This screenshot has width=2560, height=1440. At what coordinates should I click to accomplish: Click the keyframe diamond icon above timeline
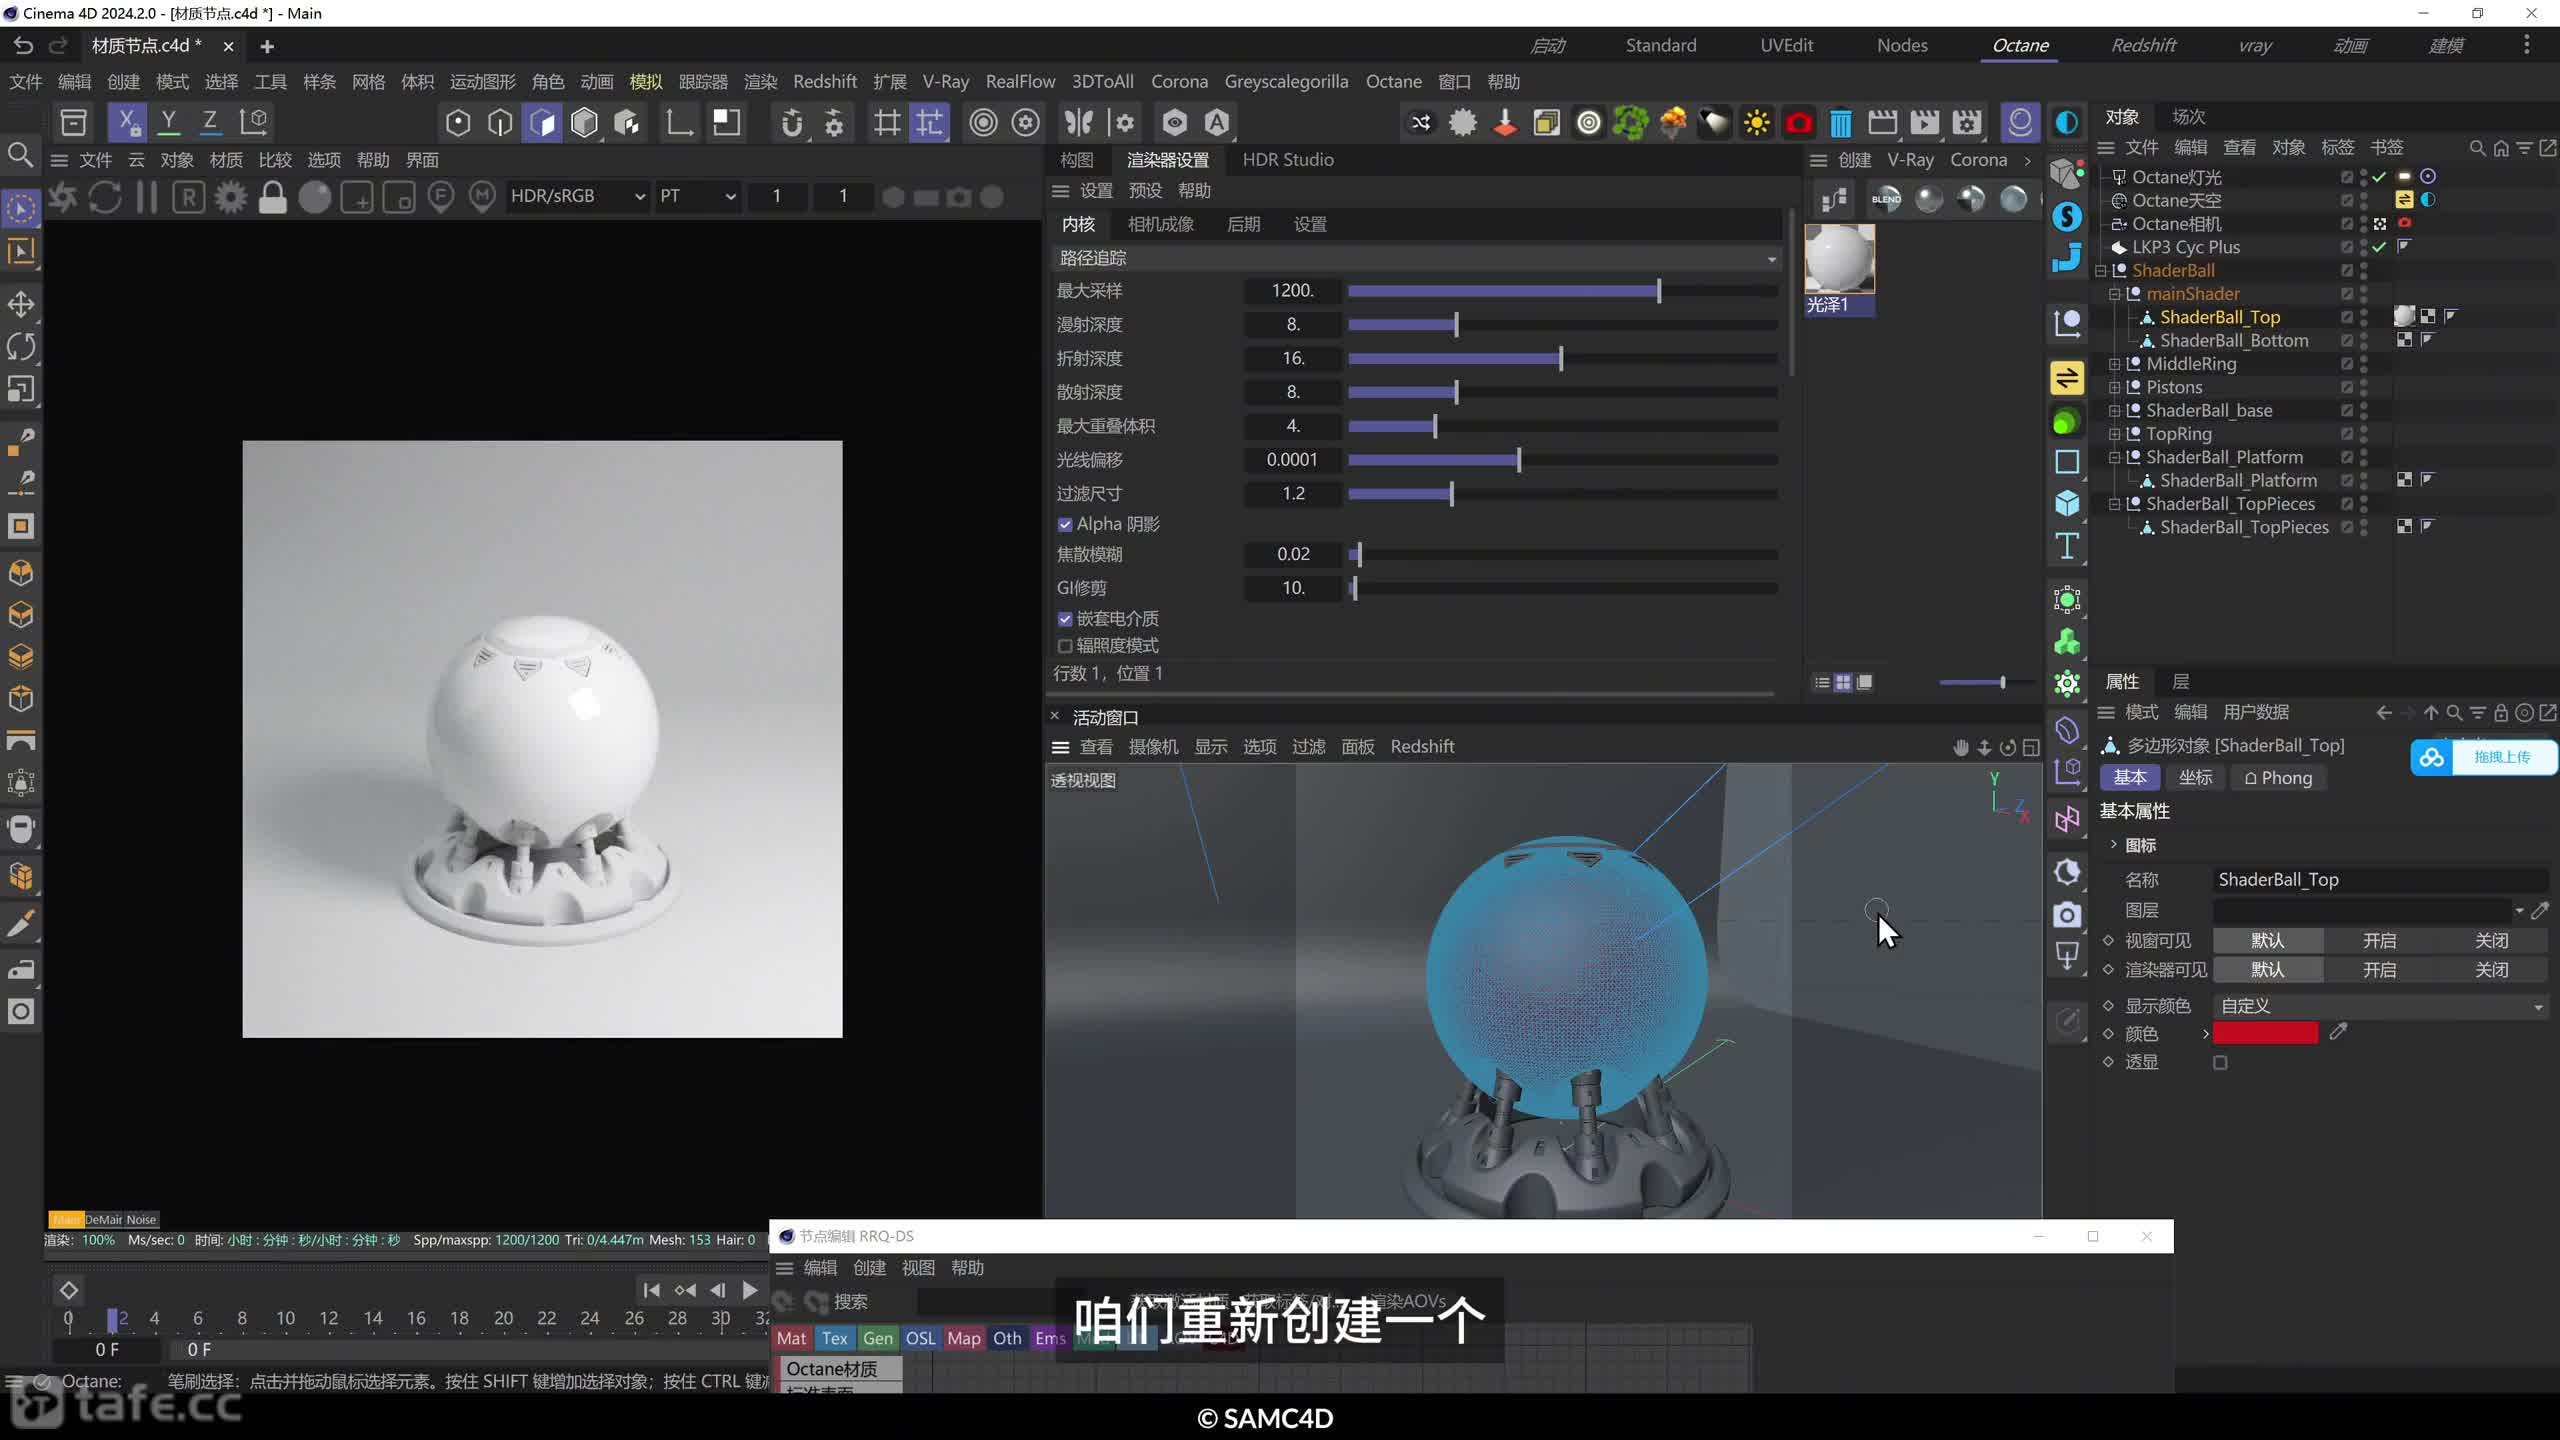[x=68, y=1290]
